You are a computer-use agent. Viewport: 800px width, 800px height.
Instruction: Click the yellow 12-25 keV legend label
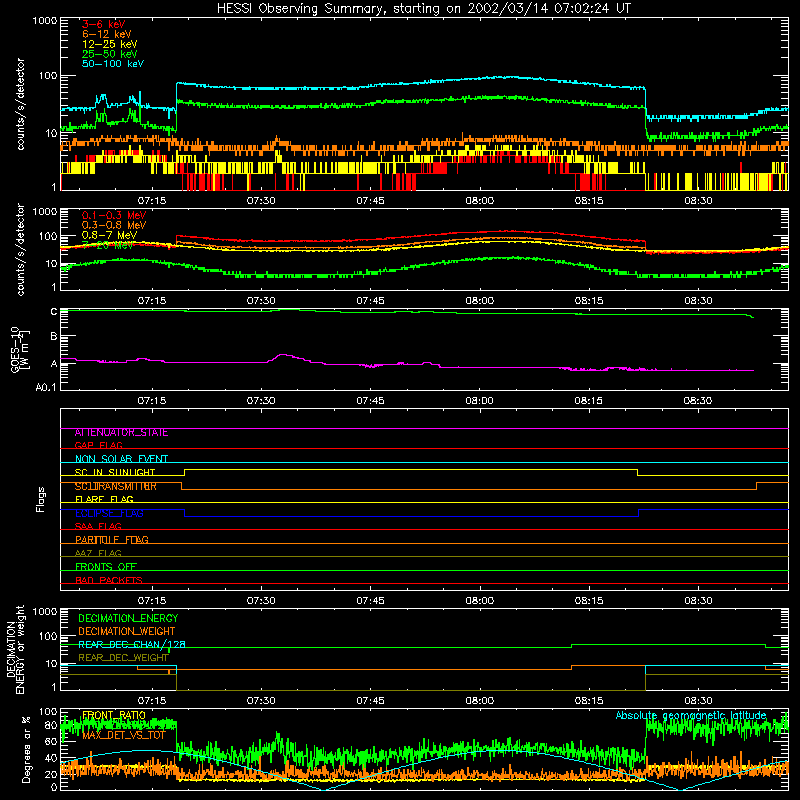click(110, 44)
